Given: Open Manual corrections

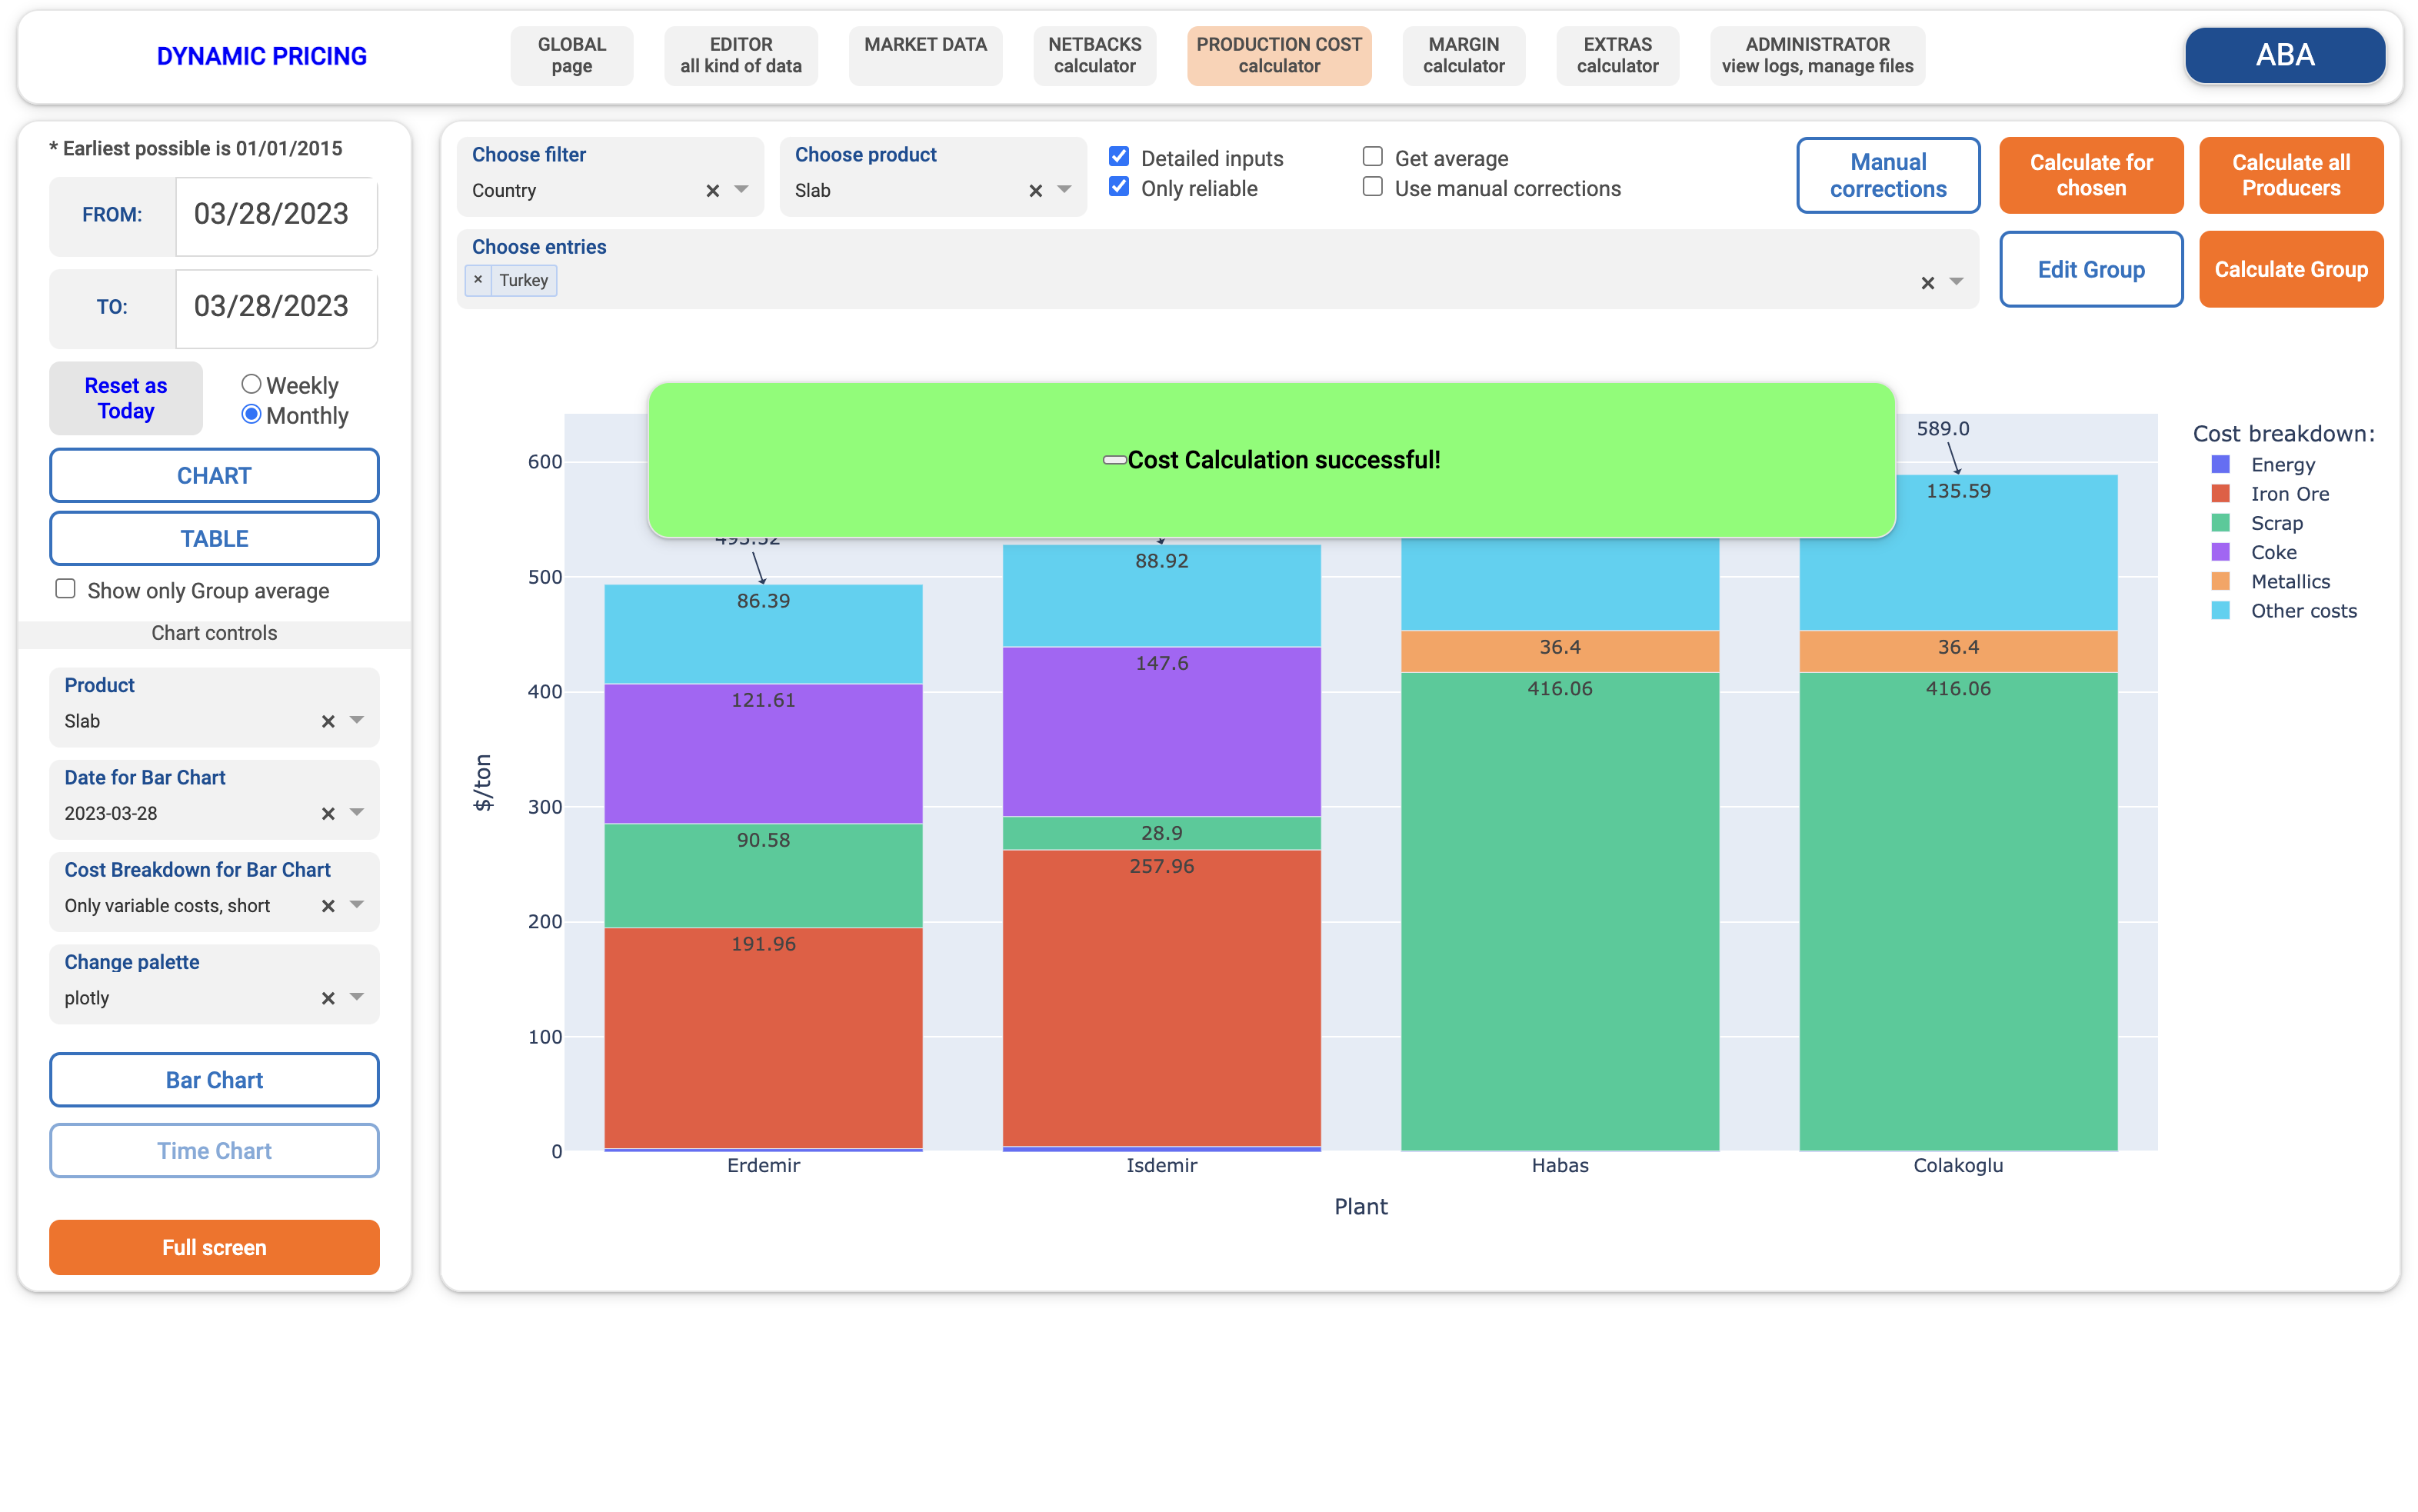Looking at the screenshot, I should click(x=1887, y=175).
